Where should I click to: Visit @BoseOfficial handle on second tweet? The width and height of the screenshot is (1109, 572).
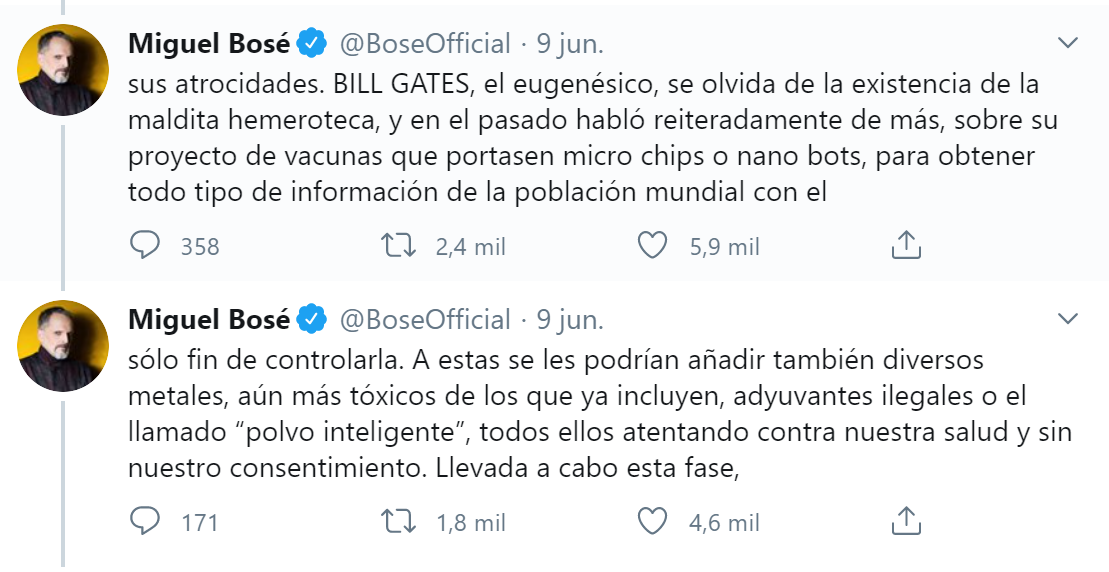click(426, 319)
